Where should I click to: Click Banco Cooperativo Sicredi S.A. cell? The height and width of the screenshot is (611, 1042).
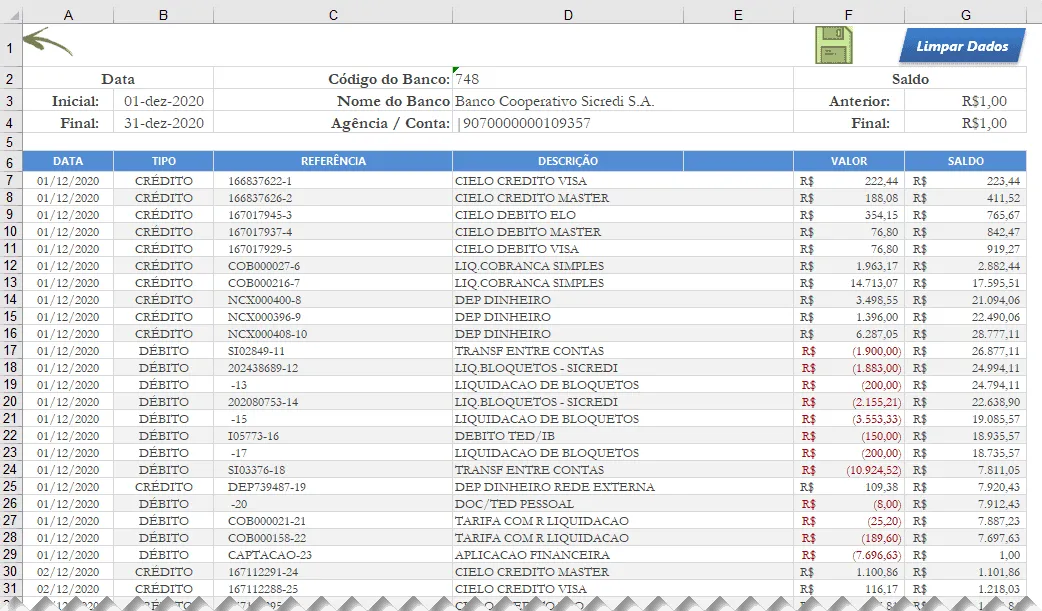[623, 101]
